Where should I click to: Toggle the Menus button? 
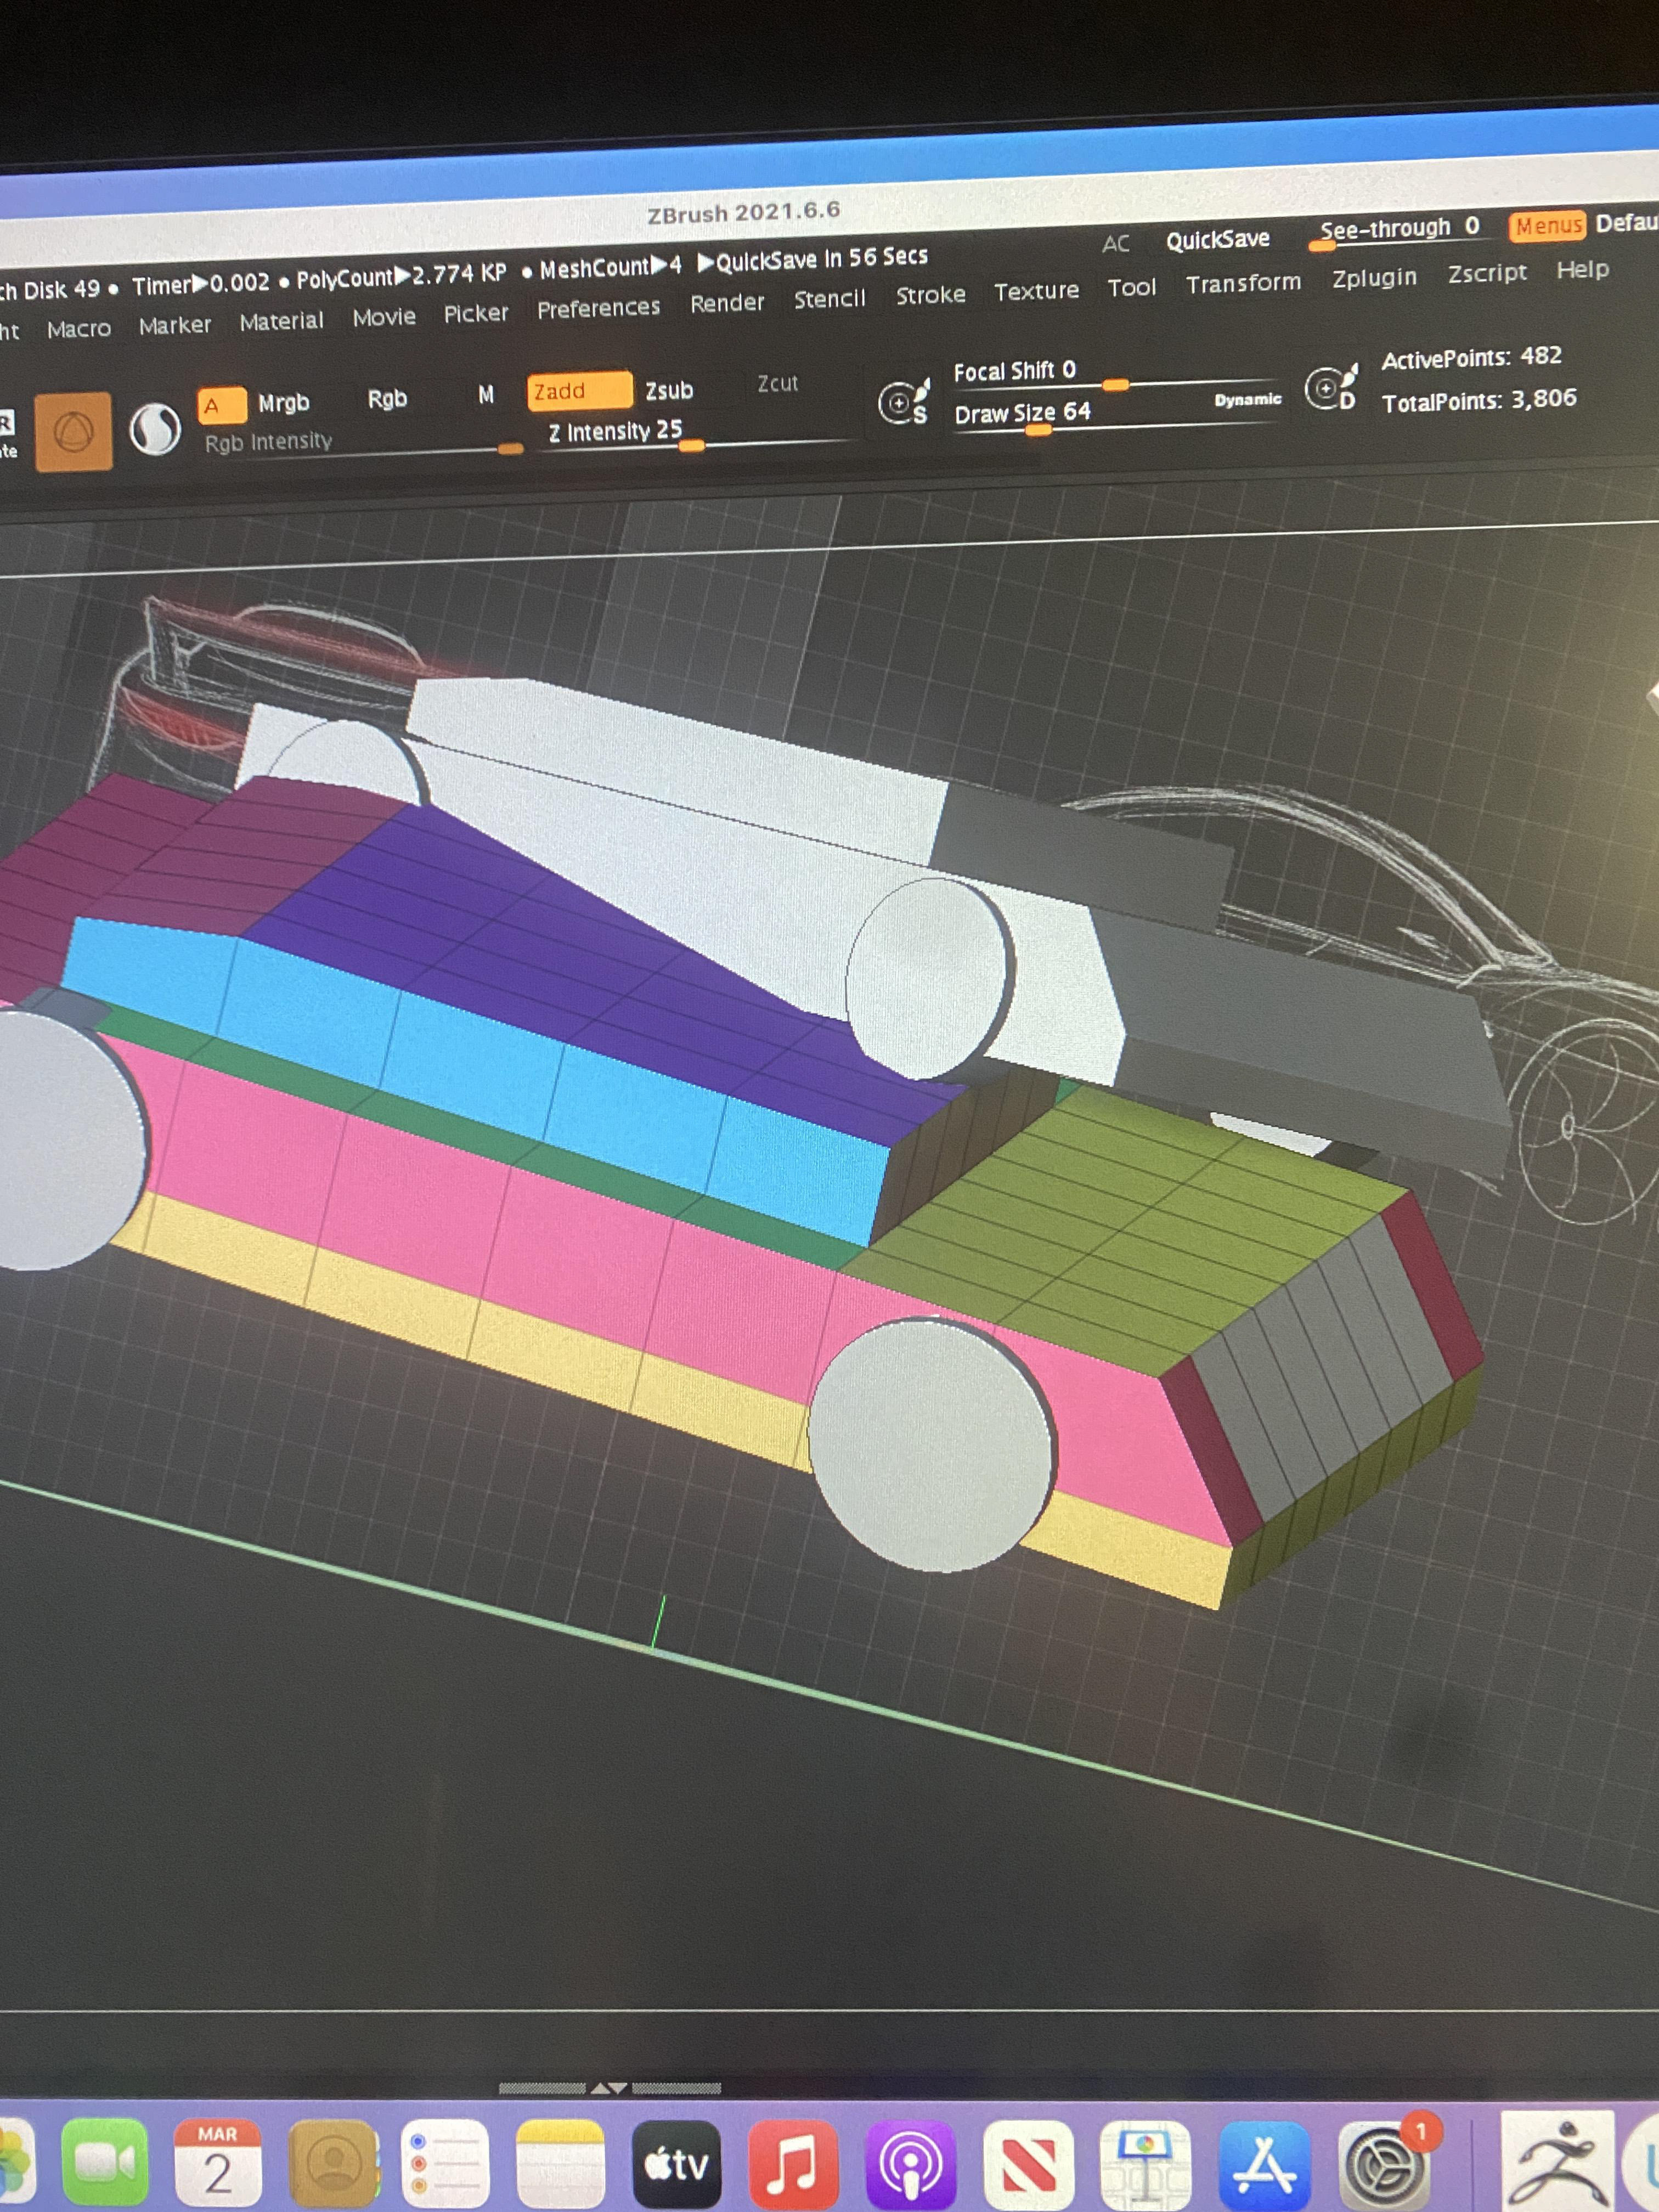pos(1547,226)
